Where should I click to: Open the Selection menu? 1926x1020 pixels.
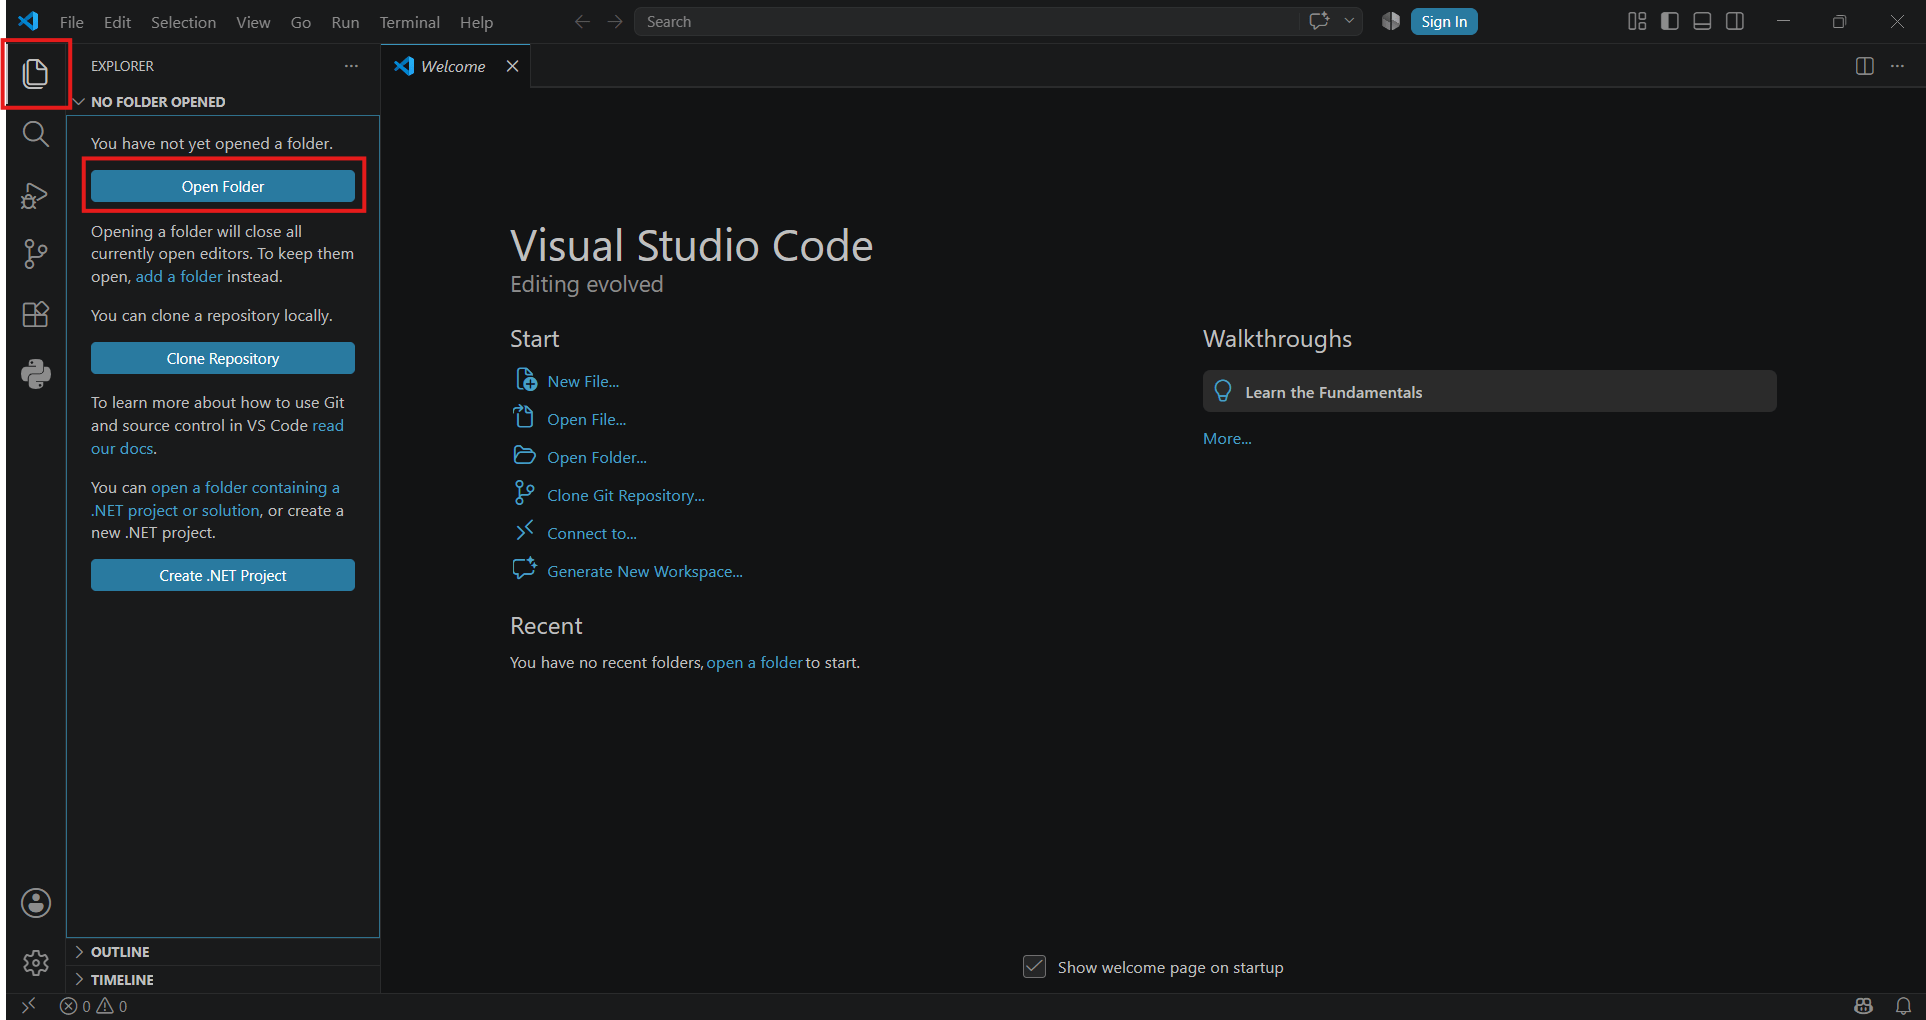pos(183,22)
